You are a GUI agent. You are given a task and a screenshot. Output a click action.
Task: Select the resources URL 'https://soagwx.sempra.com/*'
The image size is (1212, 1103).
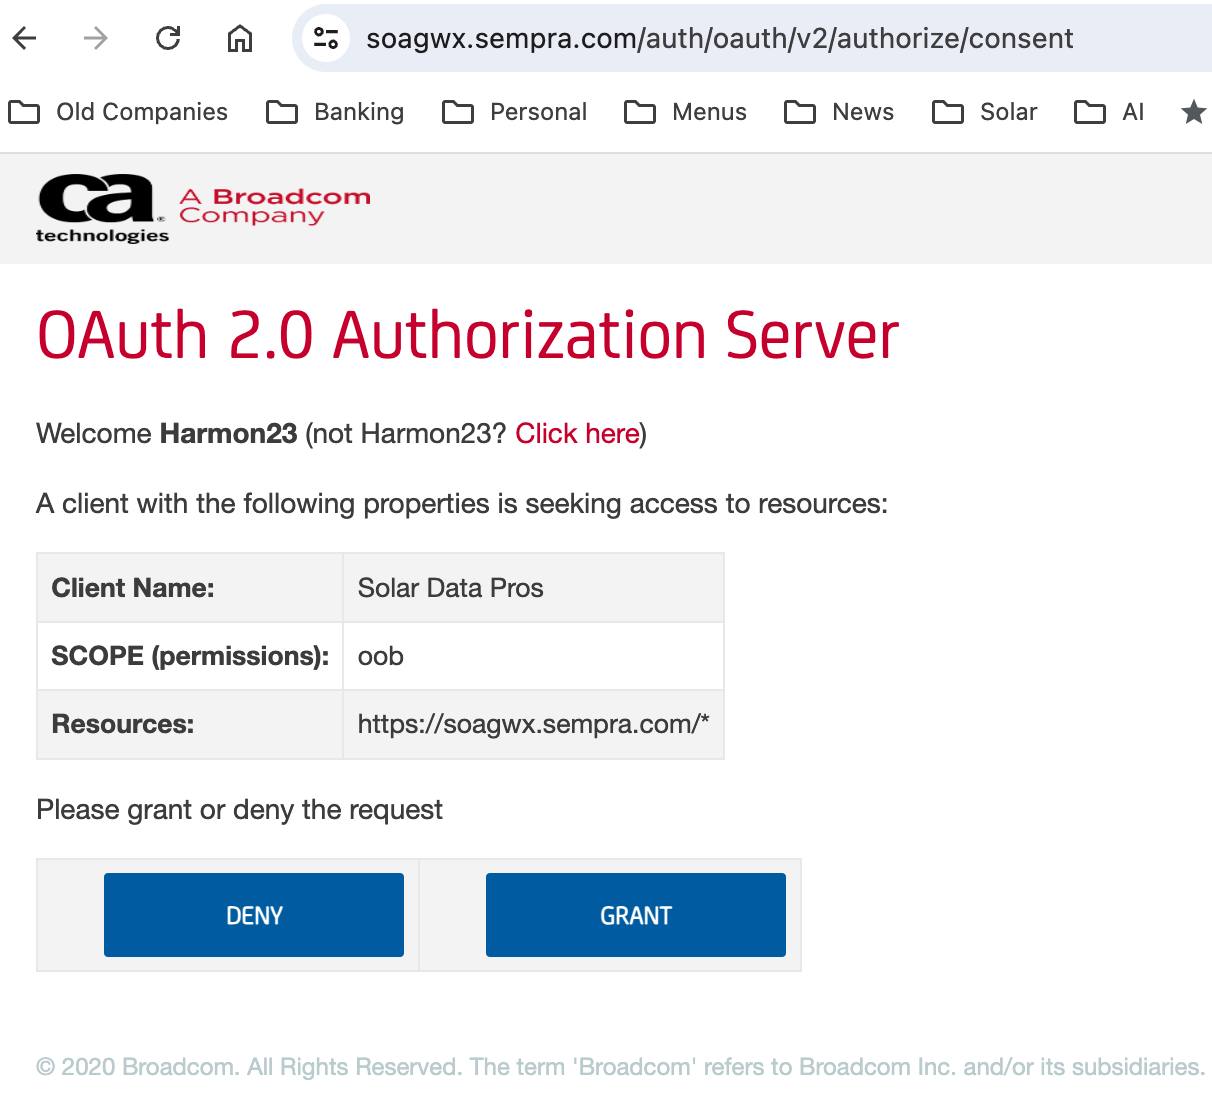(533, 724)
